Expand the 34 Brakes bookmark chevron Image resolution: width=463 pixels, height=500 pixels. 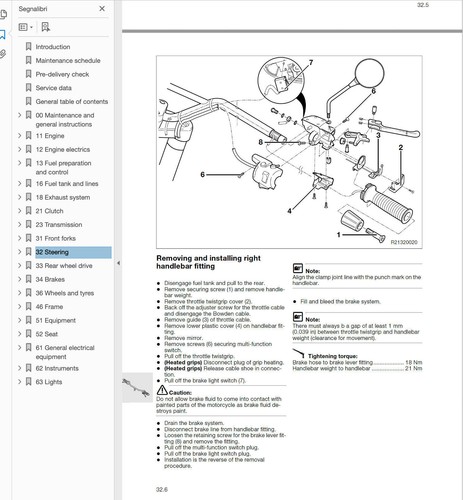pyautogui.click(x=20, y=279)
